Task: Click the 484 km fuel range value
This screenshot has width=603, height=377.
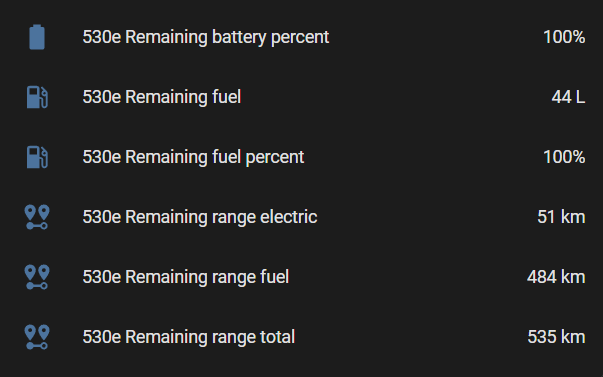Action: tap(556, 277)
